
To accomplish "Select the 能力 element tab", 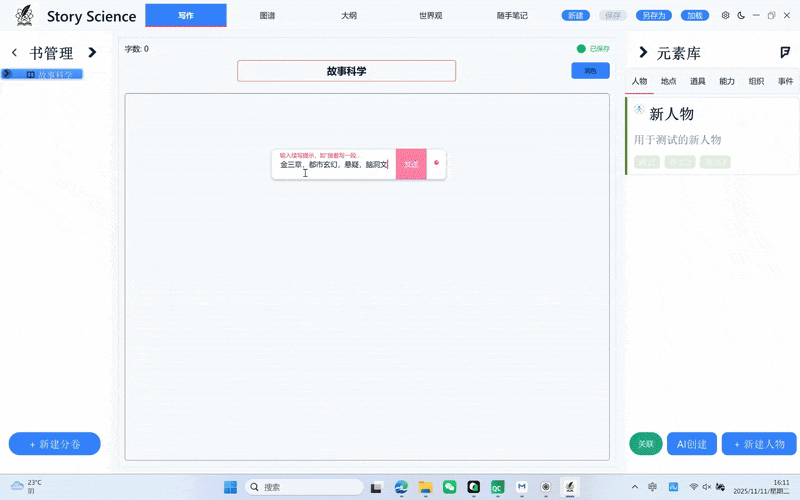I will tap(727, 81).
